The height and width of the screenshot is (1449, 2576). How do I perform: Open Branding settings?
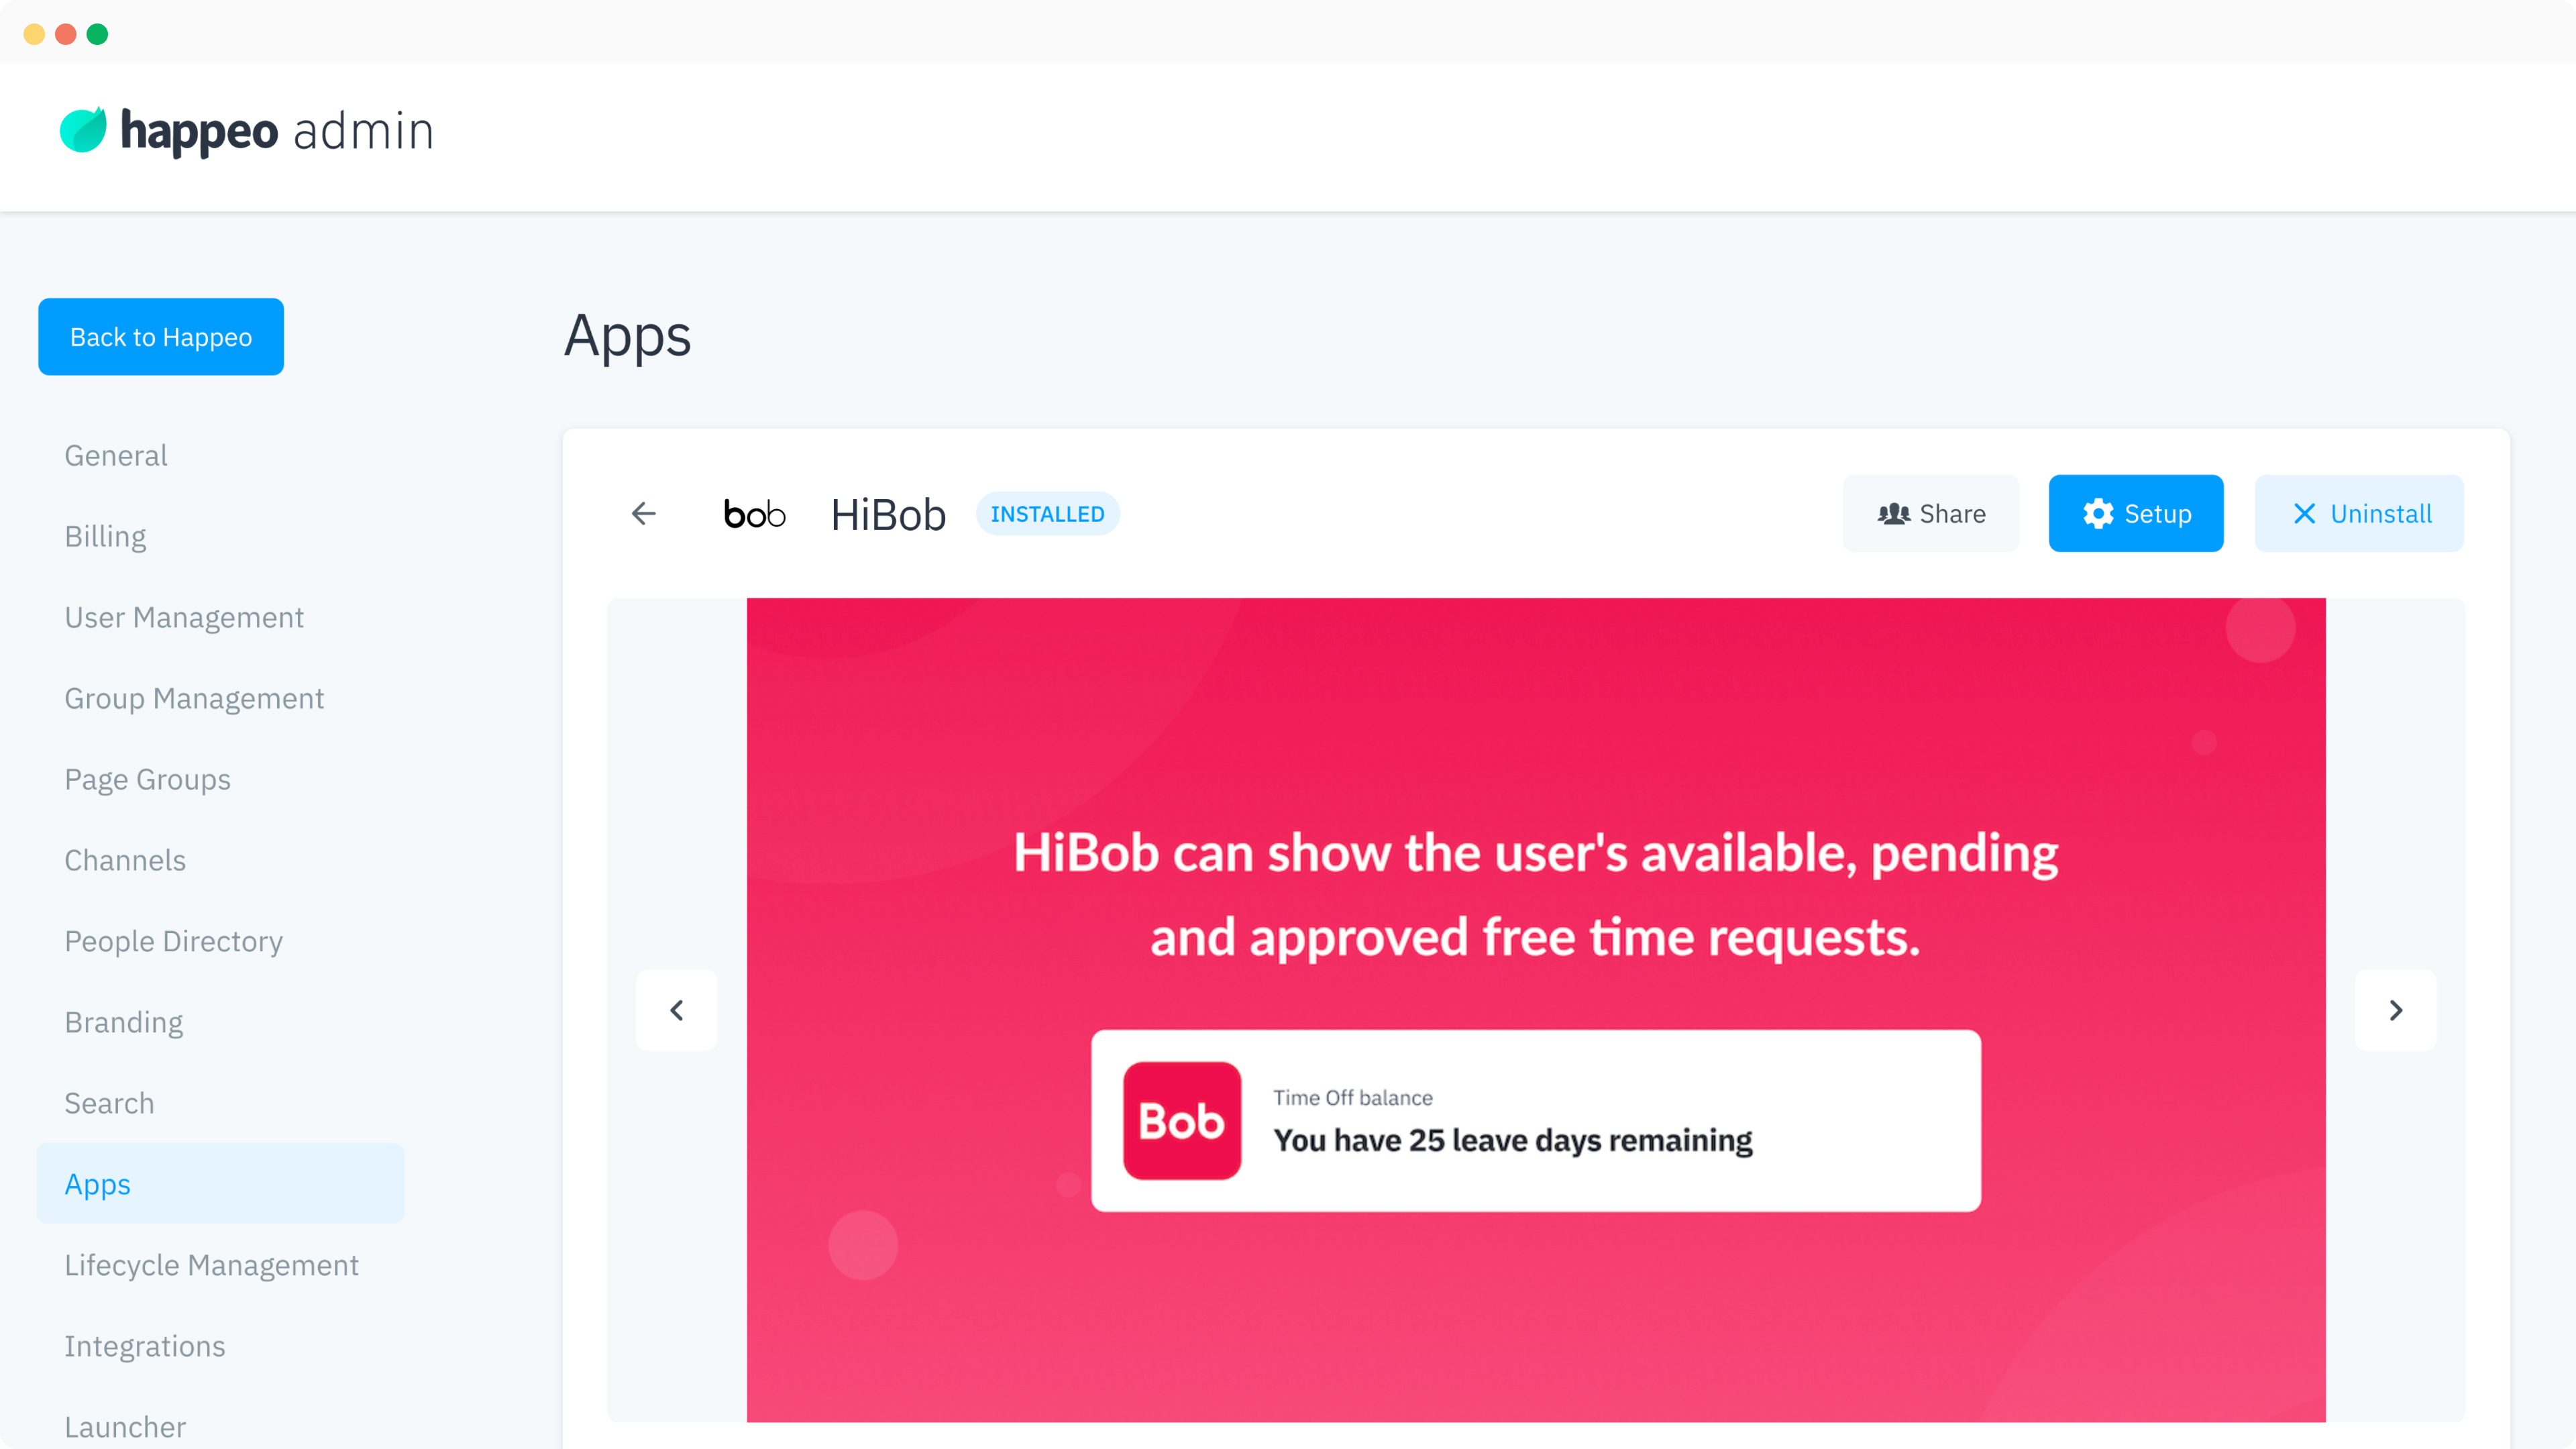coord(123,1023)
